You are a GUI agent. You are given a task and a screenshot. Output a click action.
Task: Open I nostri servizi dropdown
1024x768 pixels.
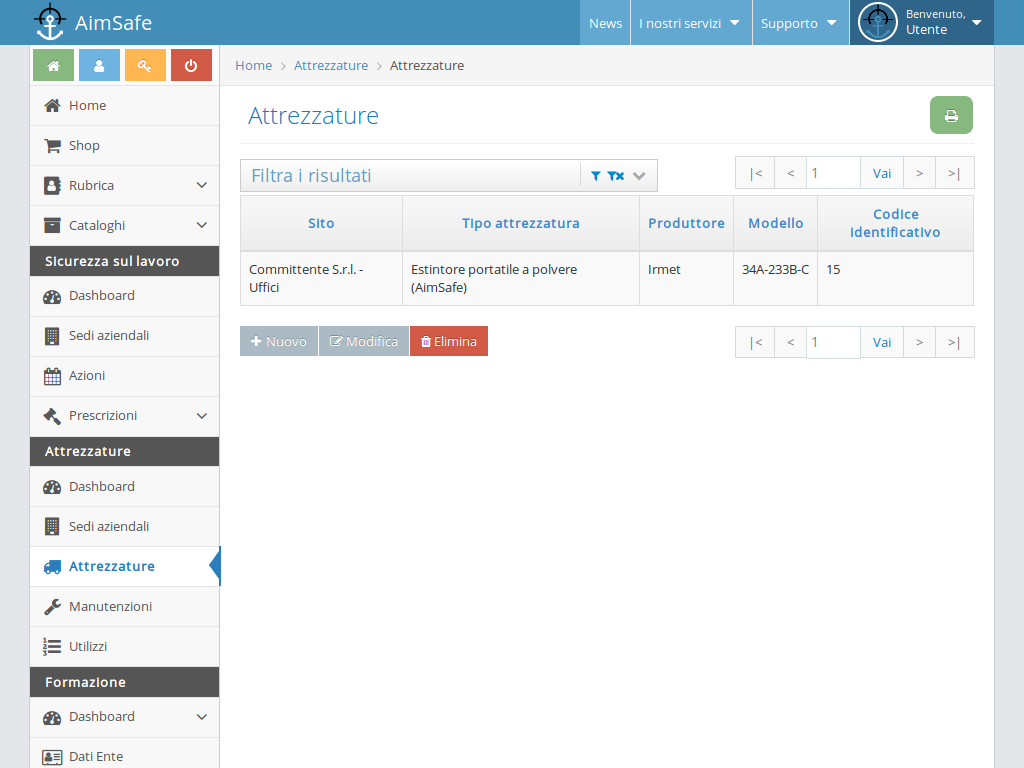(691, 23)
